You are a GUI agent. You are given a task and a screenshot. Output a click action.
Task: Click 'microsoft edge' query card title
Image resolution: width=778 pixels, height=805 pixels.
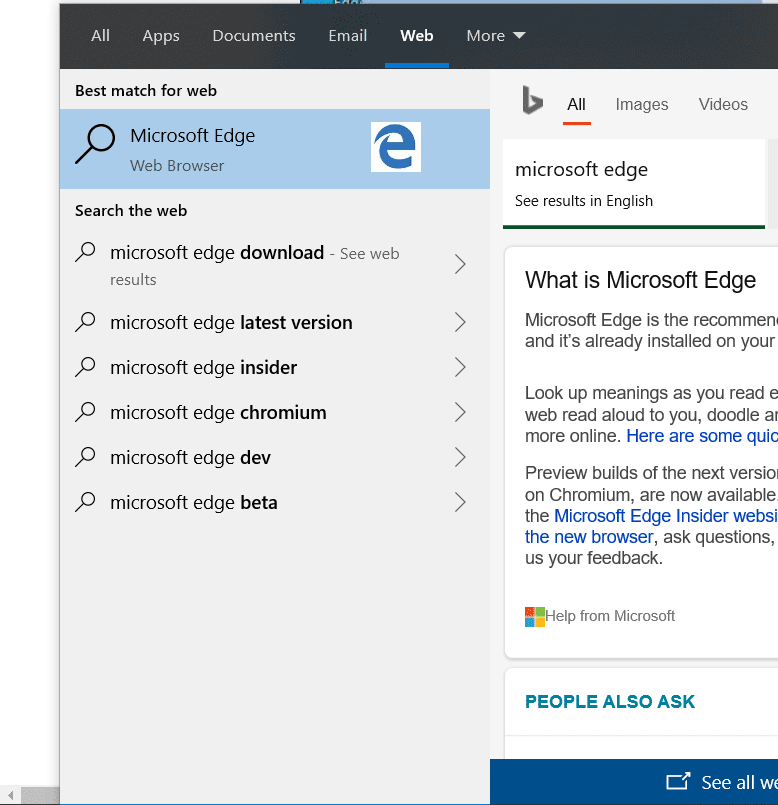tap(581, 170)
